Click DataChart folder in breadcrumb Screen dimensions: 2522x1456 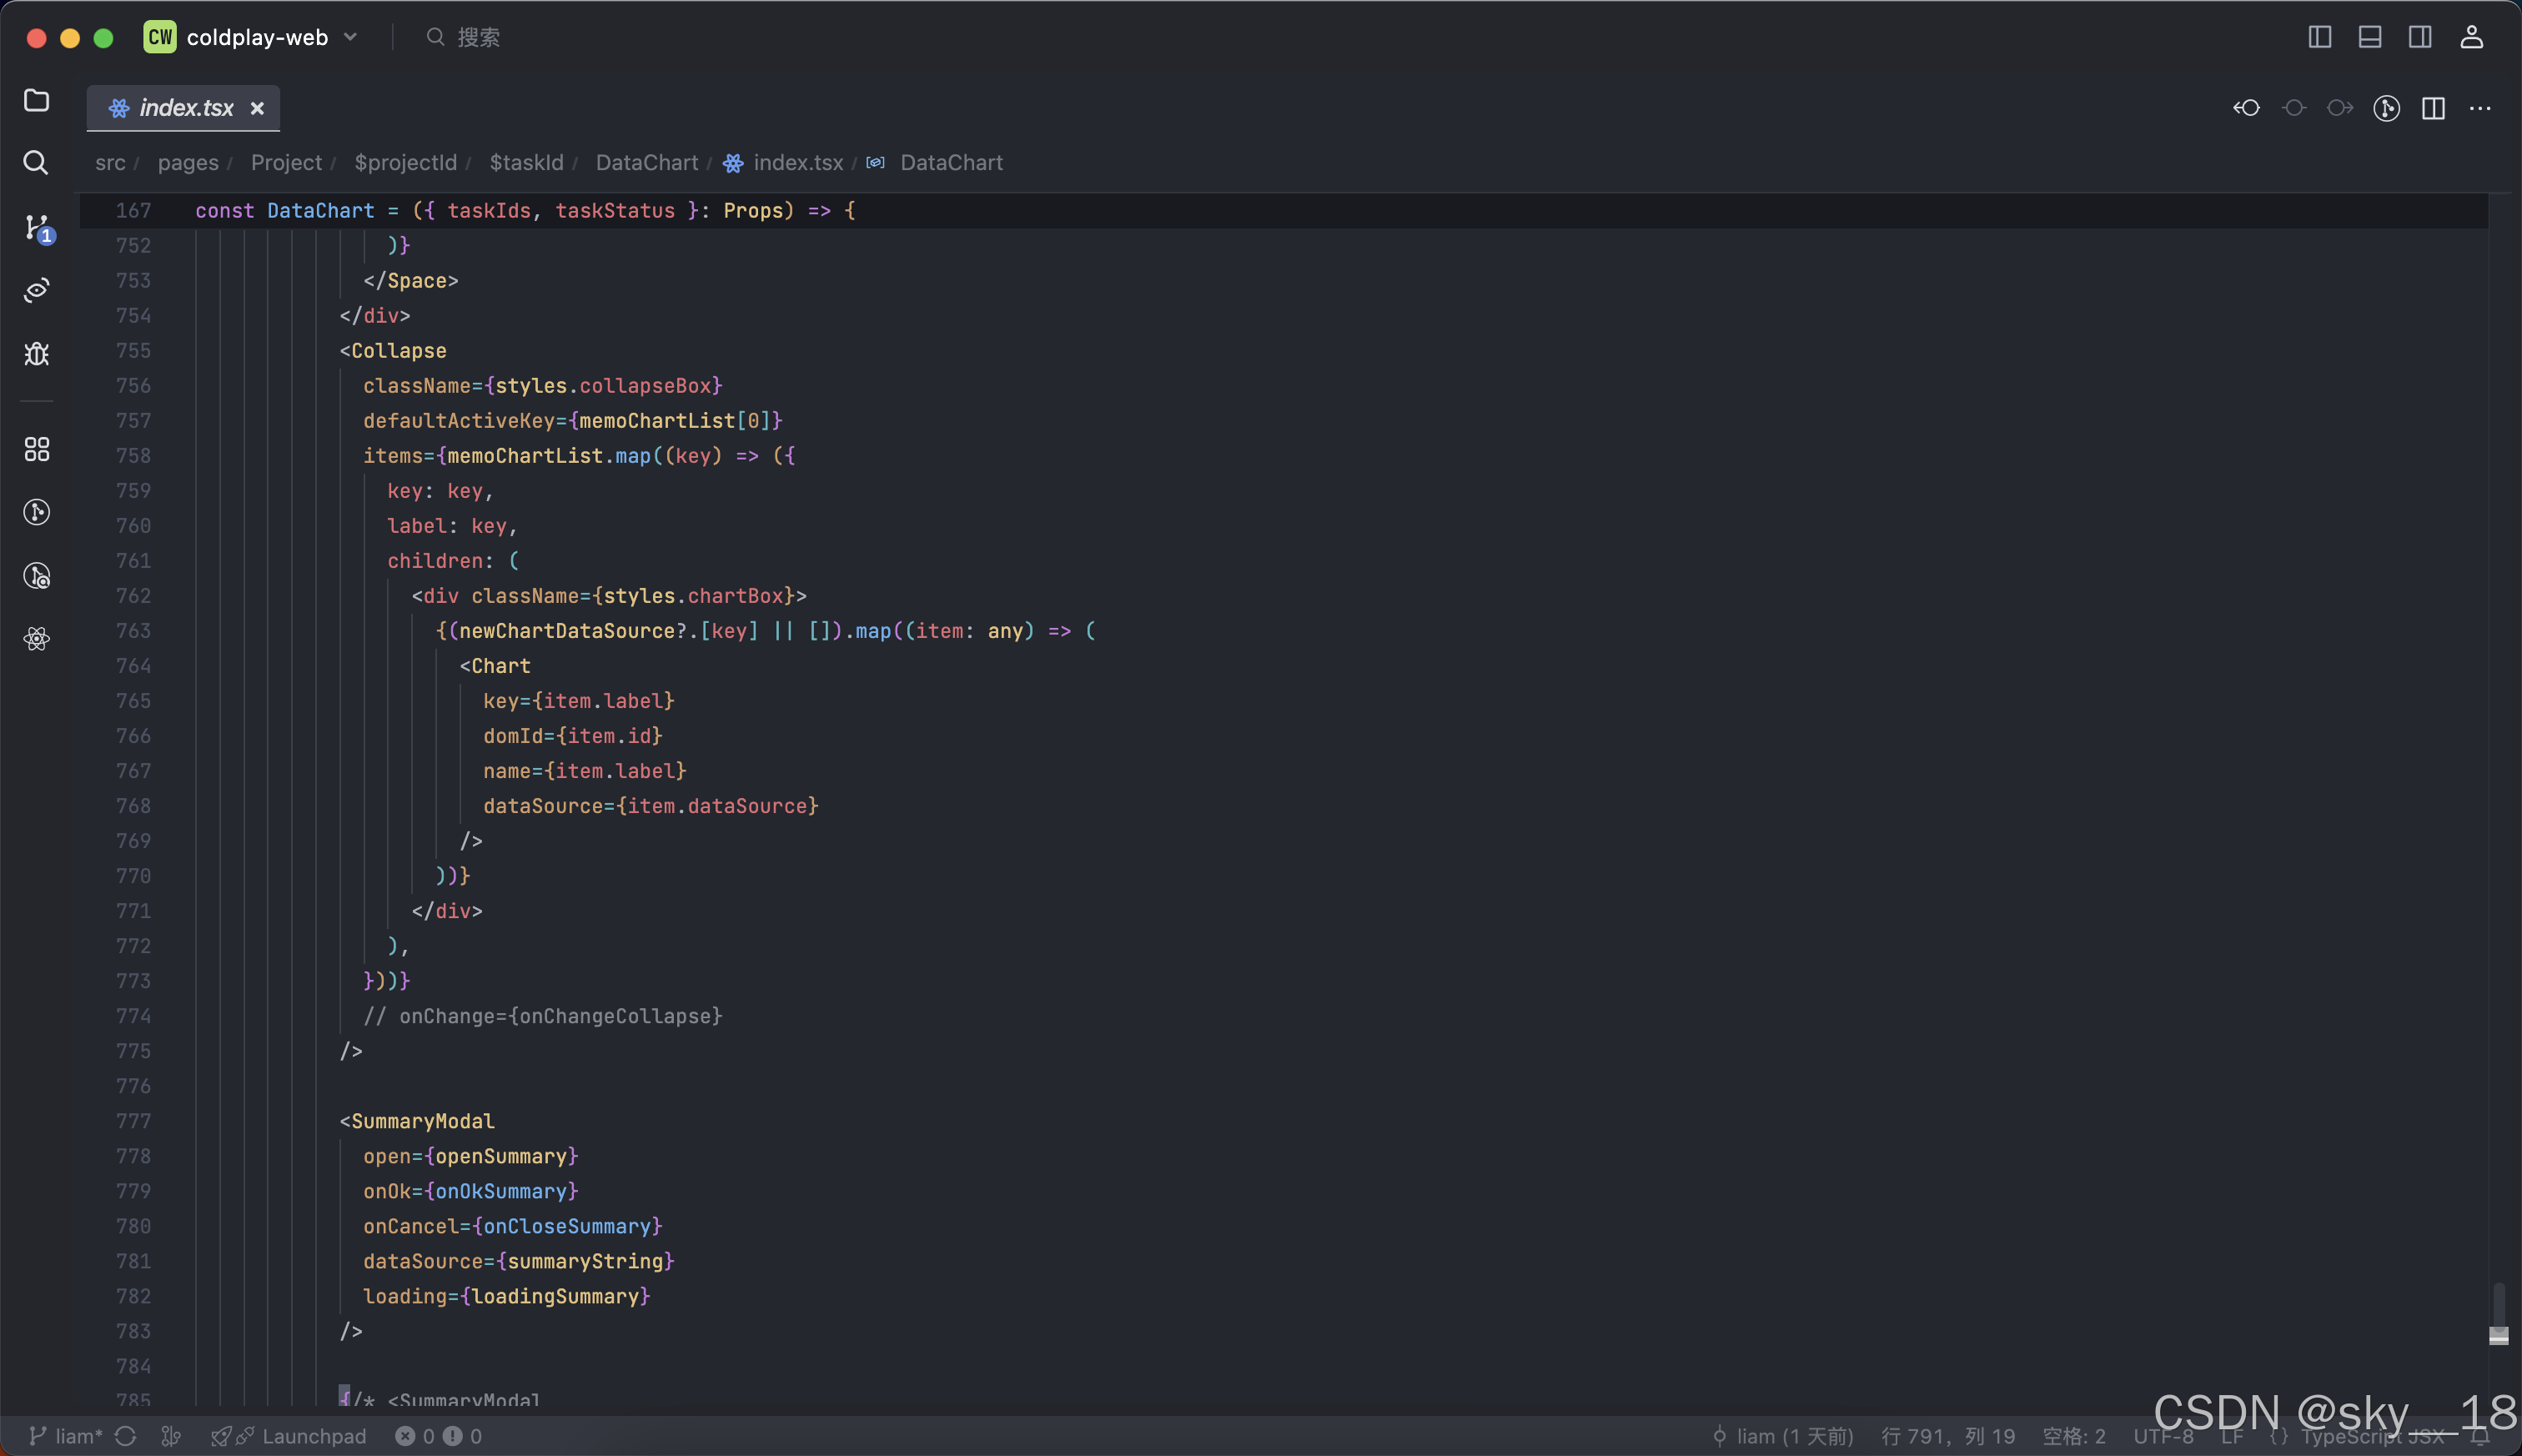click(646, 162)
